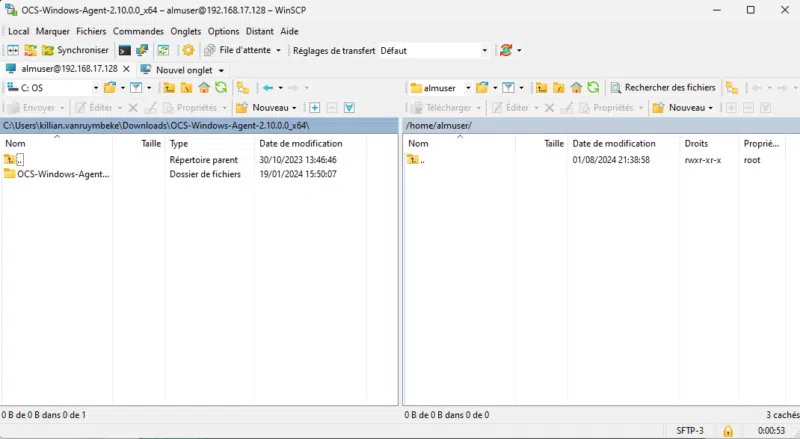Image resolution: width=800 pixels, height=439 pixels.
Task: Open the Onglets menu
Action: click(x=186, y=31)
